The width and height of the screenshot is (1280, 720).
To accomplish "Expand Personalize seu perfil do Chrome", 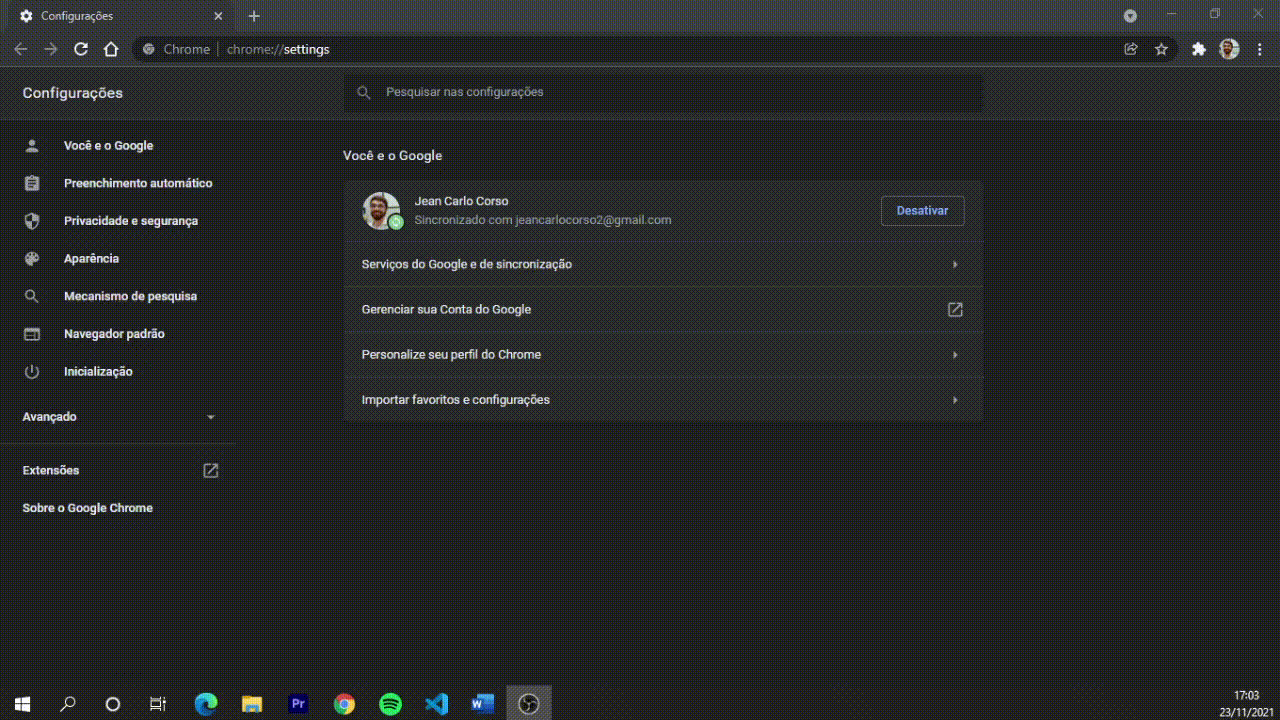I will tap(663, 355).
